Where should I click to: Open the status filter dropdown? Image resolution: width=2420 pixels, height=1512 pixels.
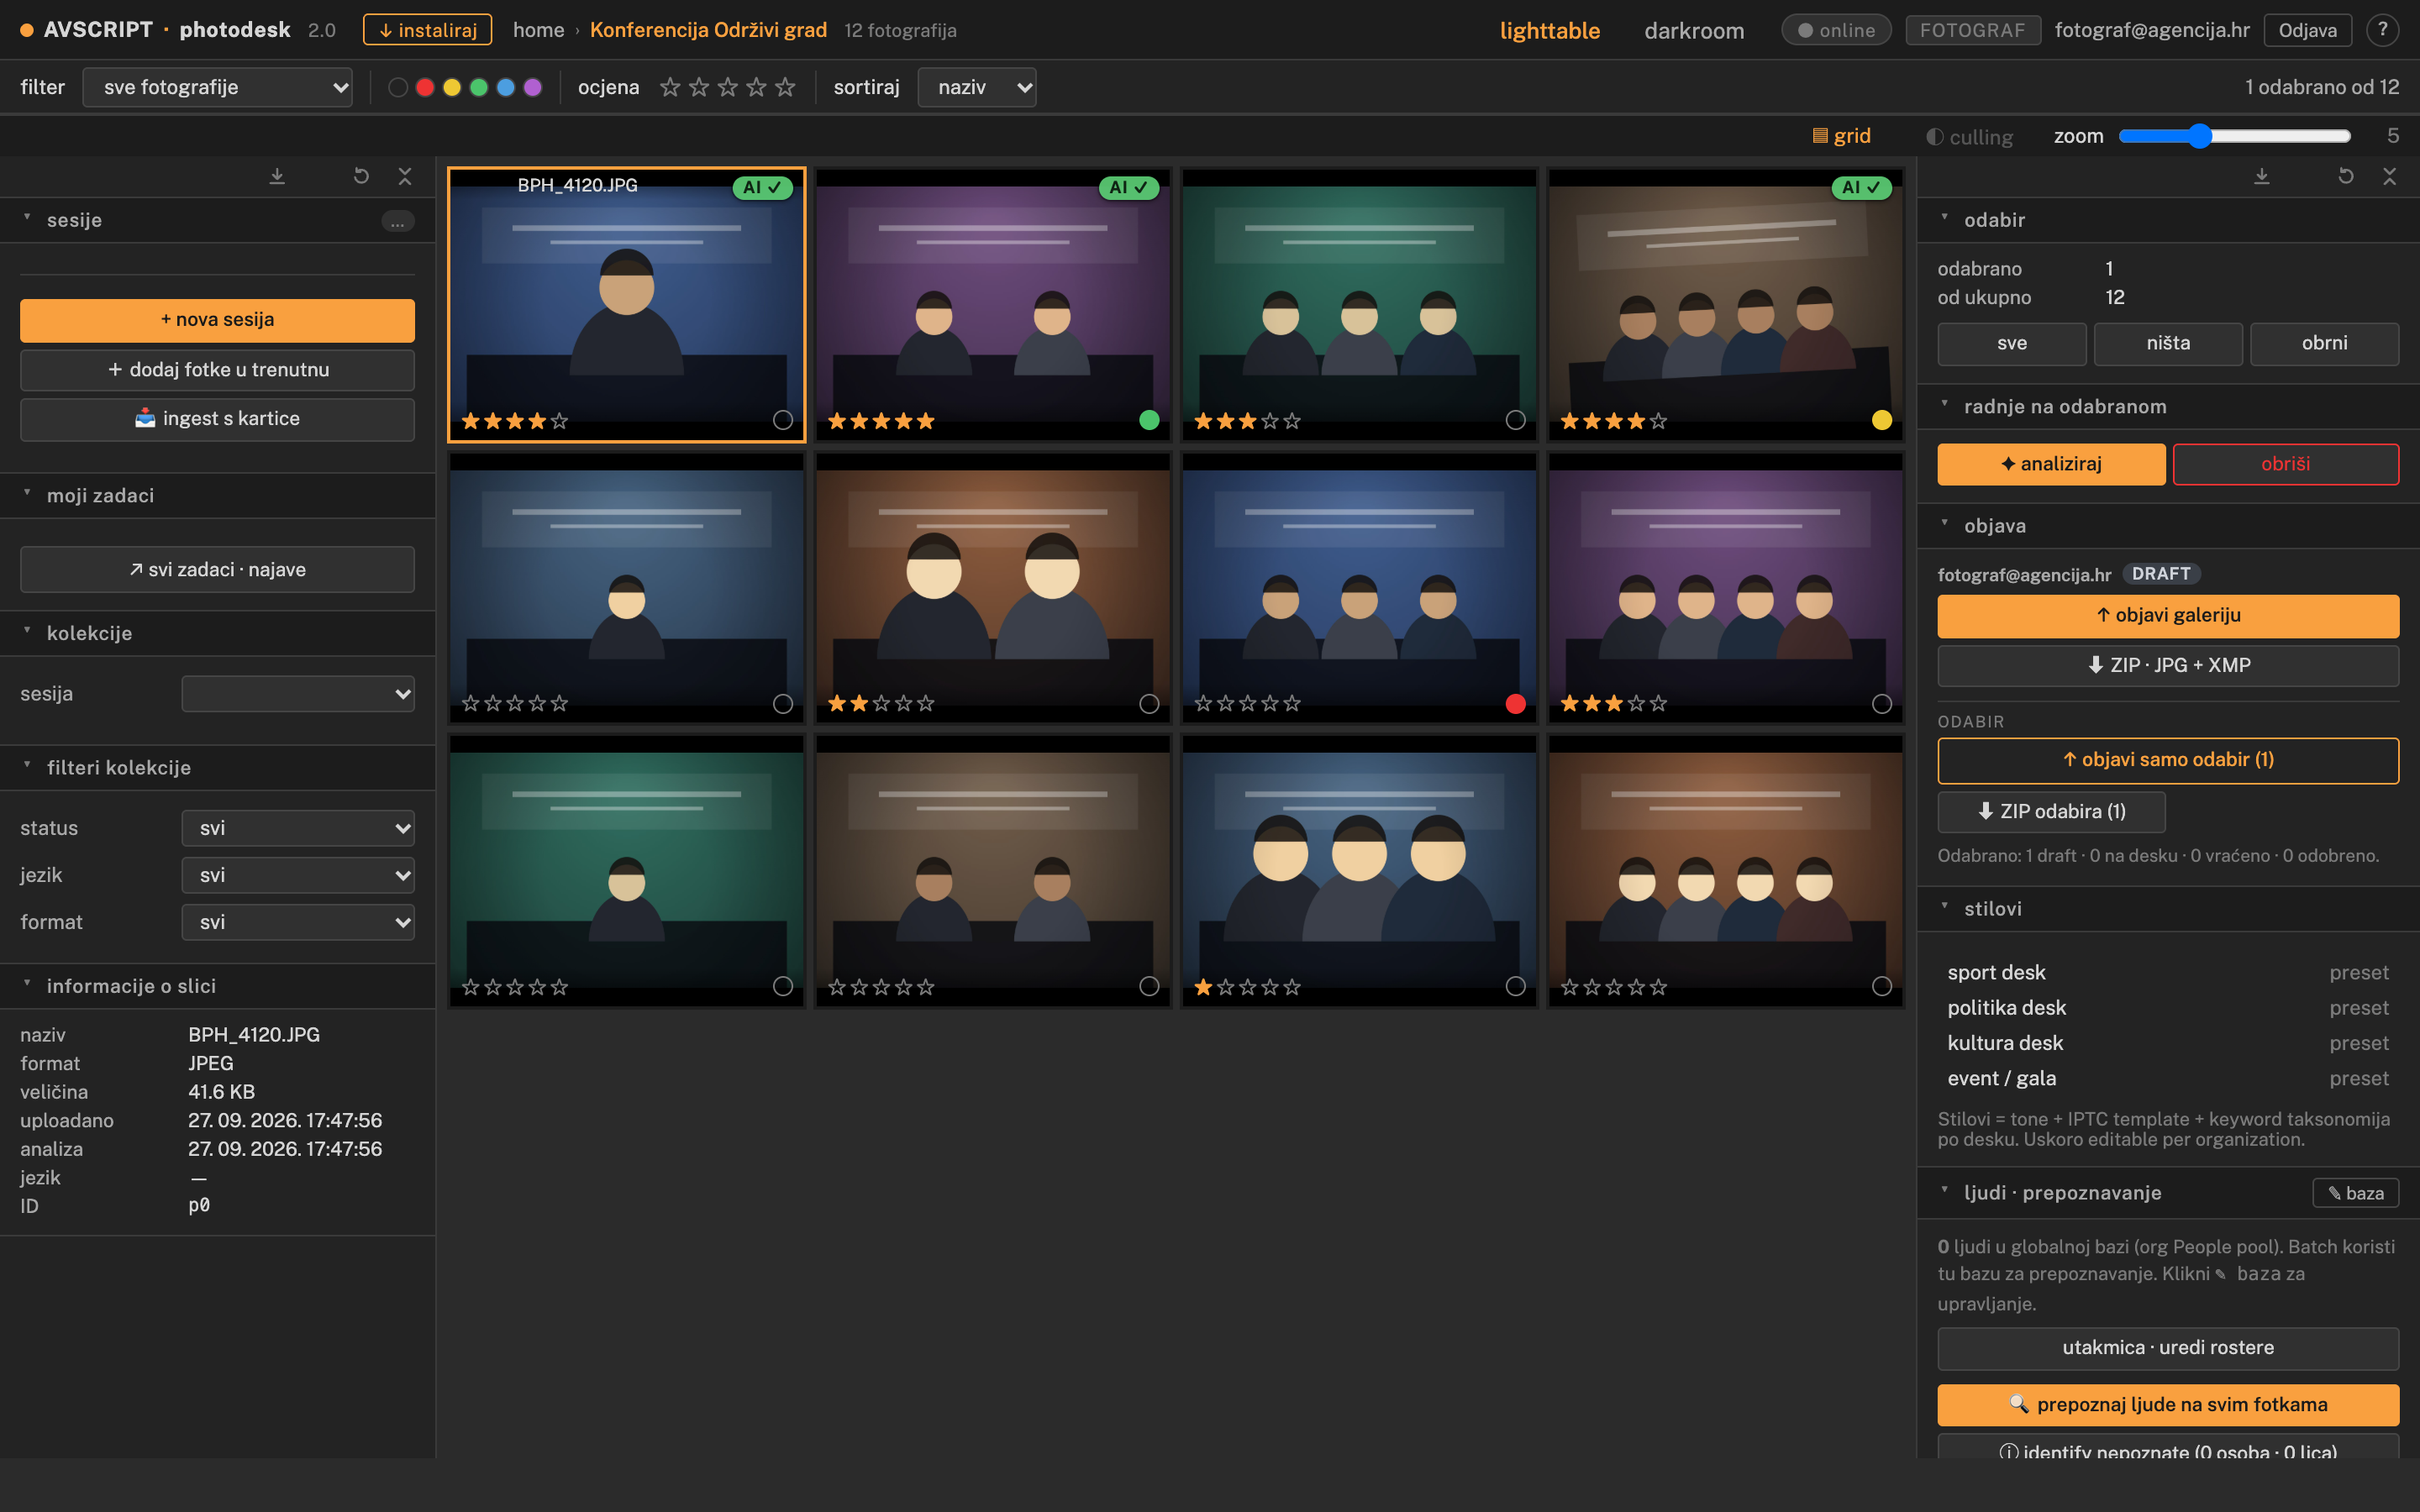[298, 828]
